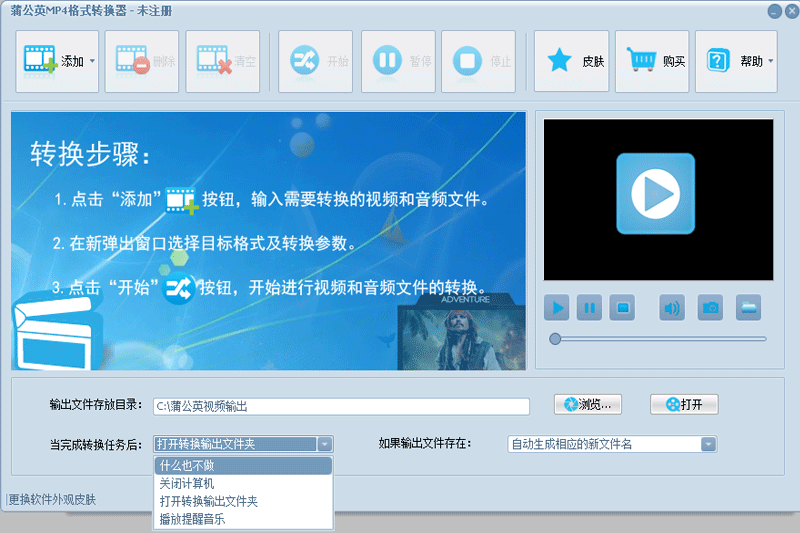Select the 打开转换输出文件夹 list option

click(x=243, y=501)
